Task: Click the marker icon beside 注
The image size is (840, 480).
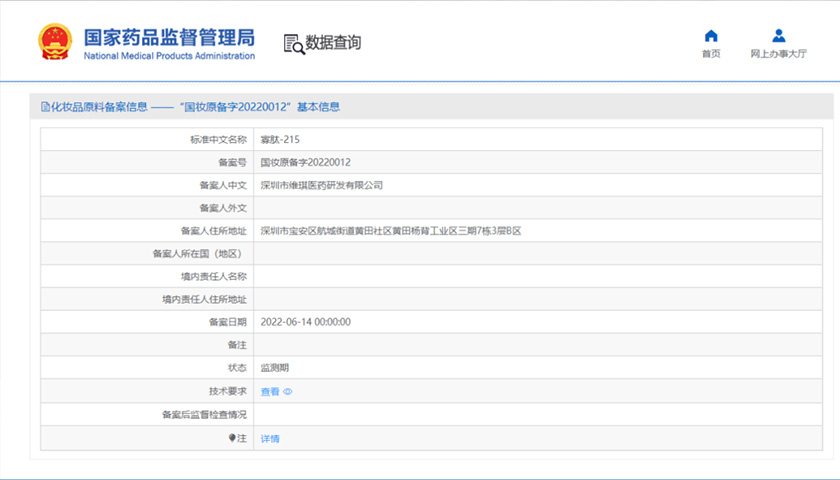Action: [x=232, y=438]
